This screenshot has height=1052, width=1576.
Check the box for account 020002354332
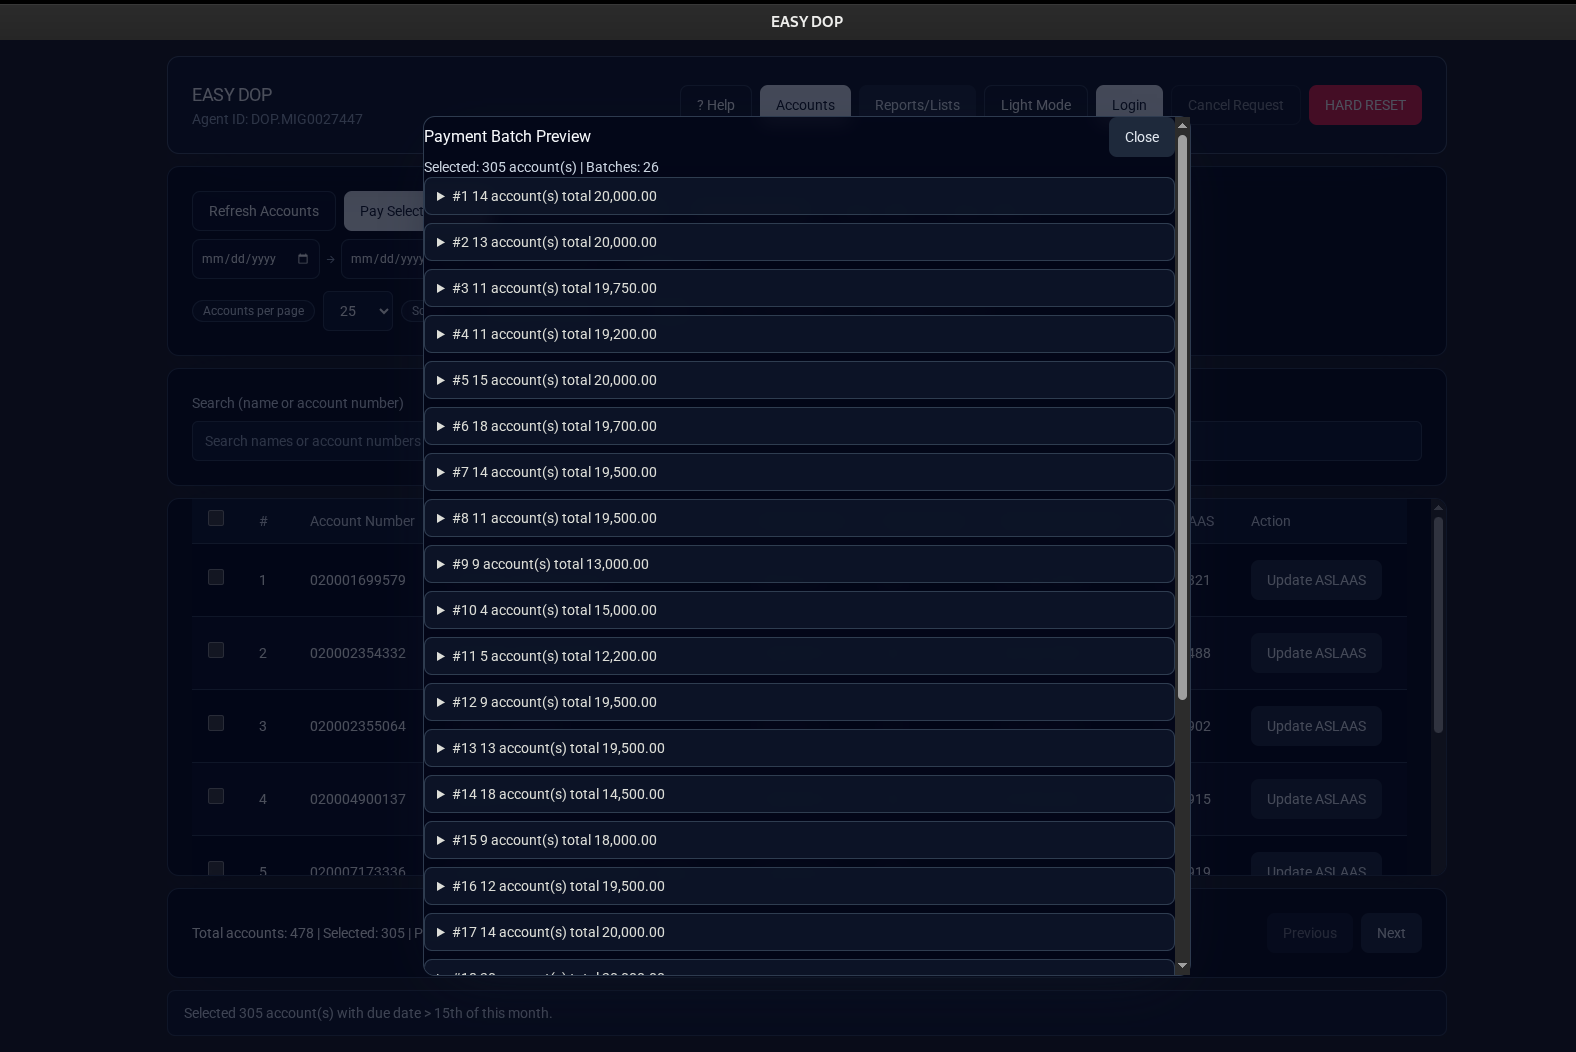[216, 650]
